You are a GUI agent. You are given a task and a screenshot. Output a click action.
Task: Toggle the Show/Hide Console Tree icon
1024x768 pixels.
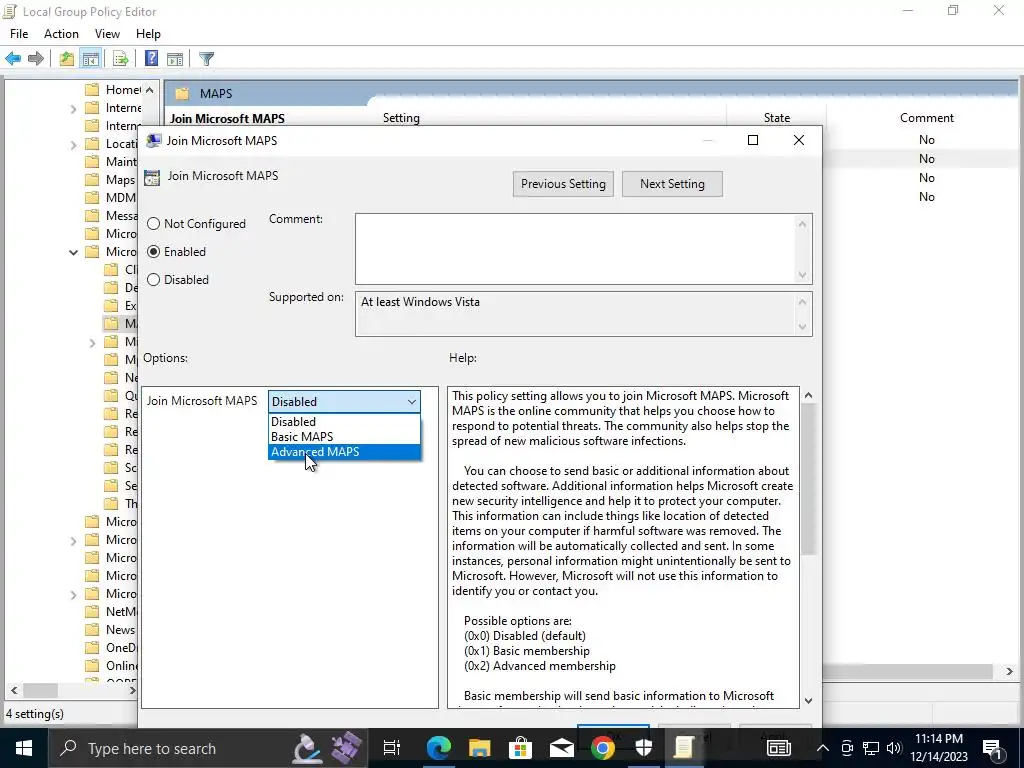90,59
